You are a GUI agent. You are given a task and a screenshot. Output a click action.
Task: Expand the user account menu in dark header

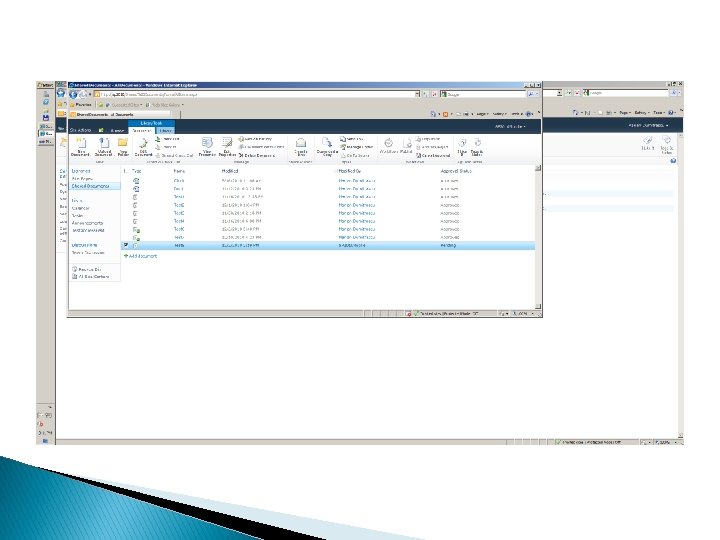point(510,126)
